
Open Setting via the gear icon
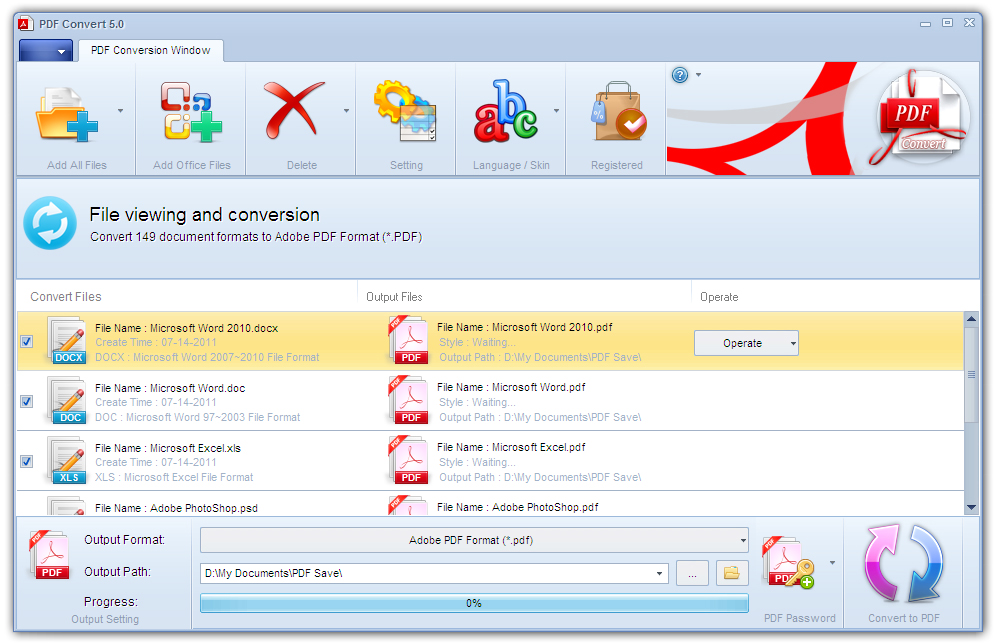(x=405, y=111)
